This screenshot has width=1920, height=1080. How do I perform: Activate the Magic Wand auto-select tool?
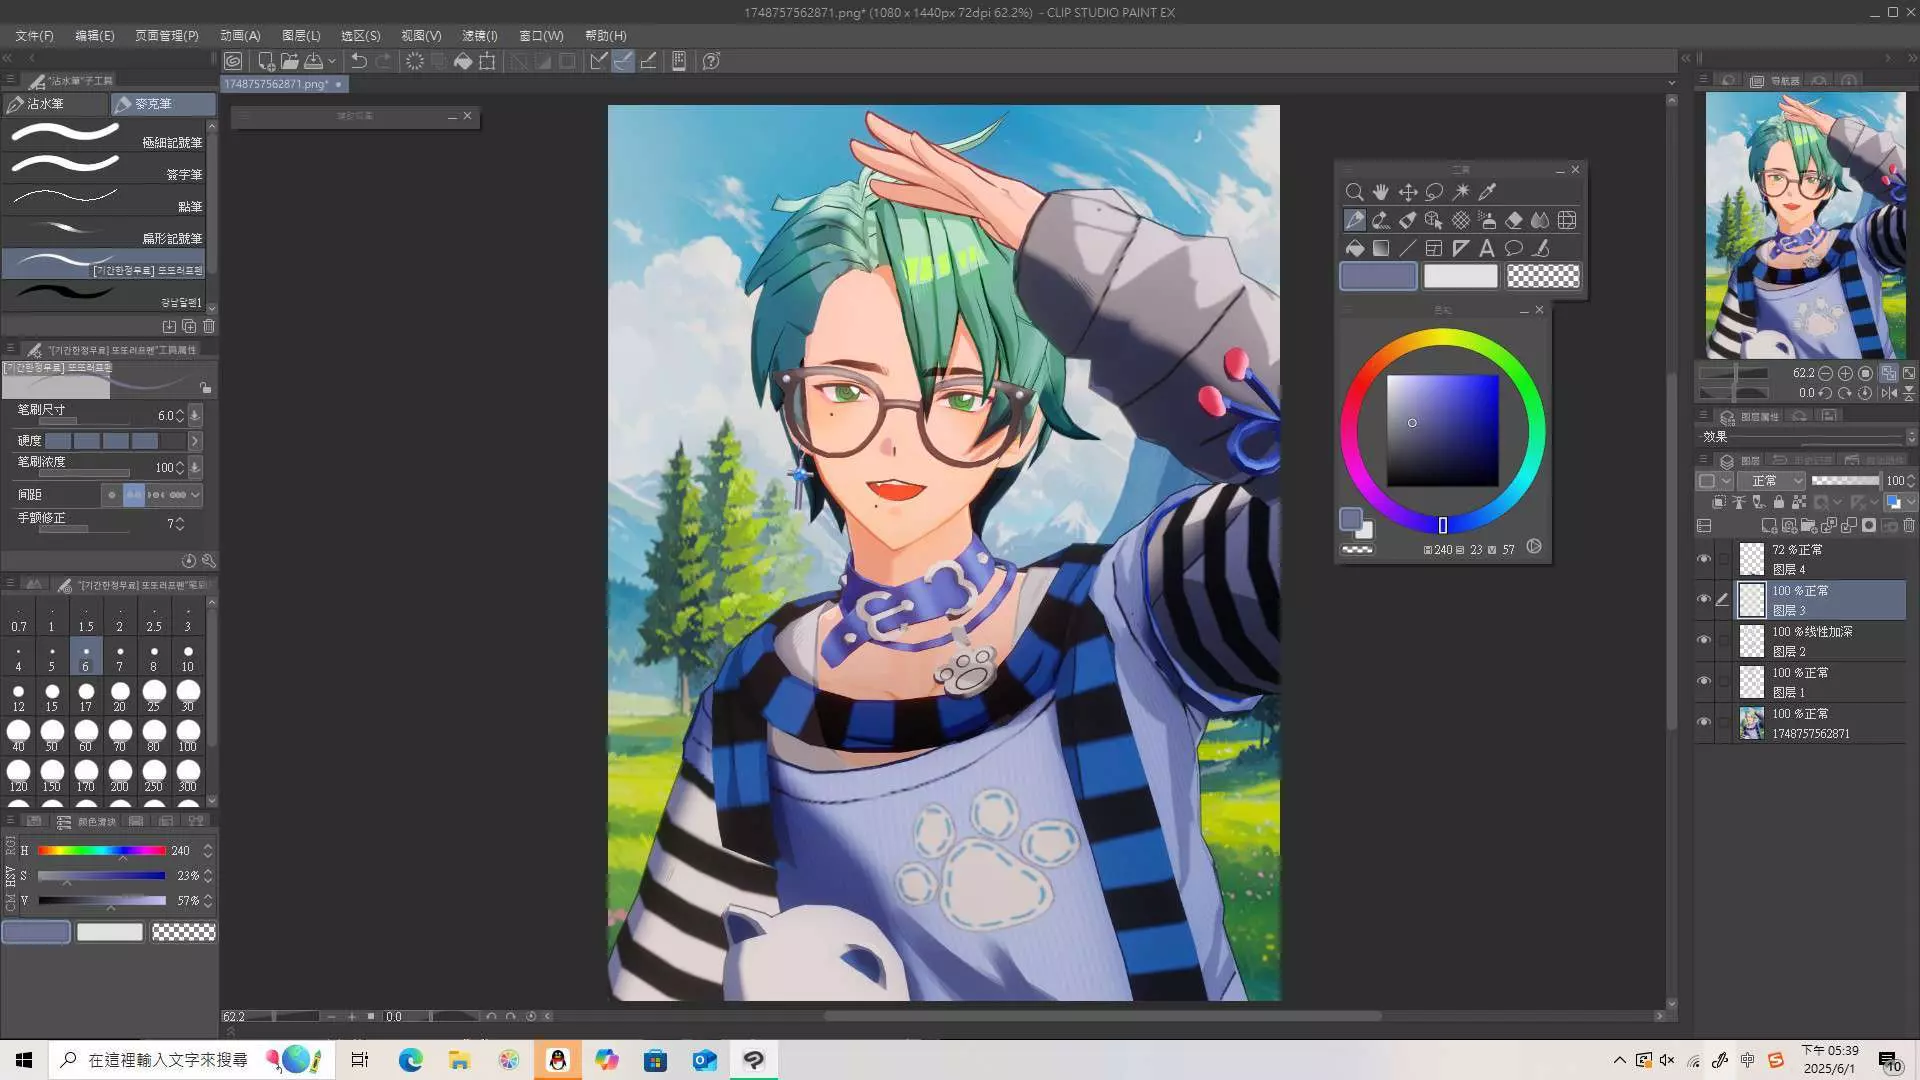[x=1461, y=192]
